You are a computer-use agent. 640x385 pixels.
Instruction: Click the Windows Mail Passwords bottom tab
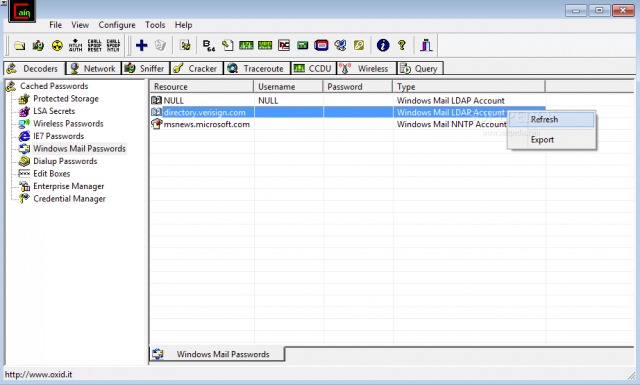(x=217, y=354)
